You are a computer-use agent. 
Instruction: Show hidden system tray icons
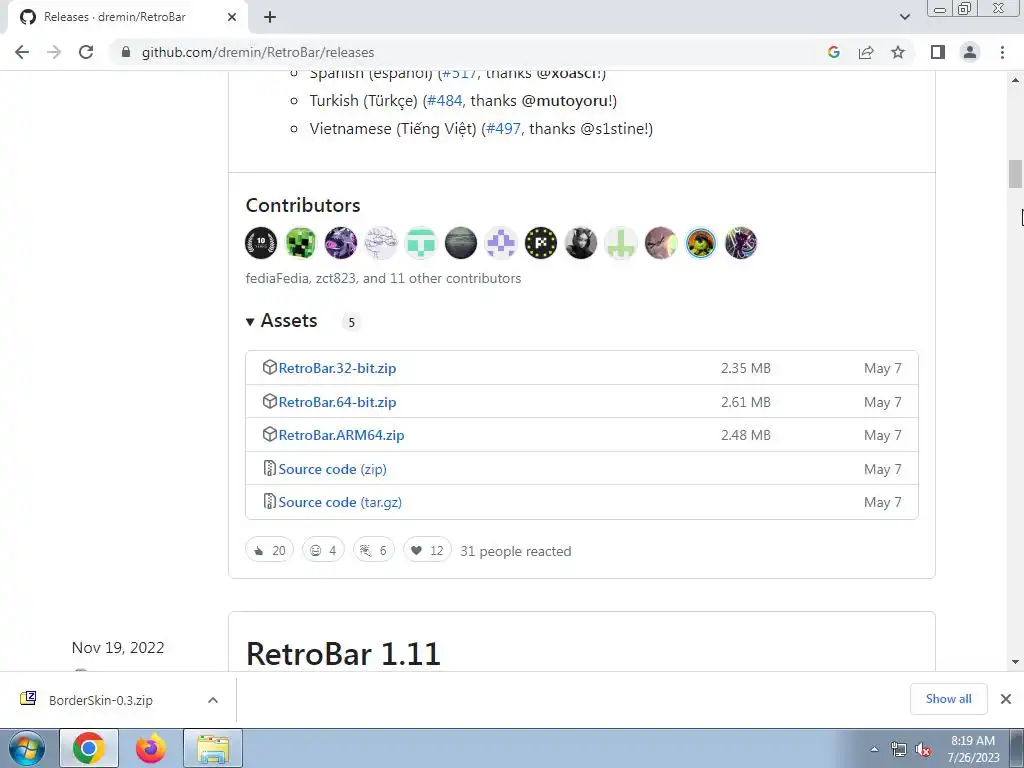click(x=874, y=749)
